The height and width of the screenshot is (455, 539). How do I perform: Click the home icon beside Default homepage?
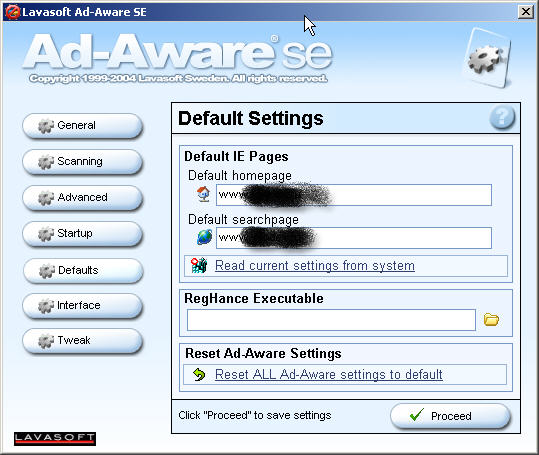click(204, 194)
